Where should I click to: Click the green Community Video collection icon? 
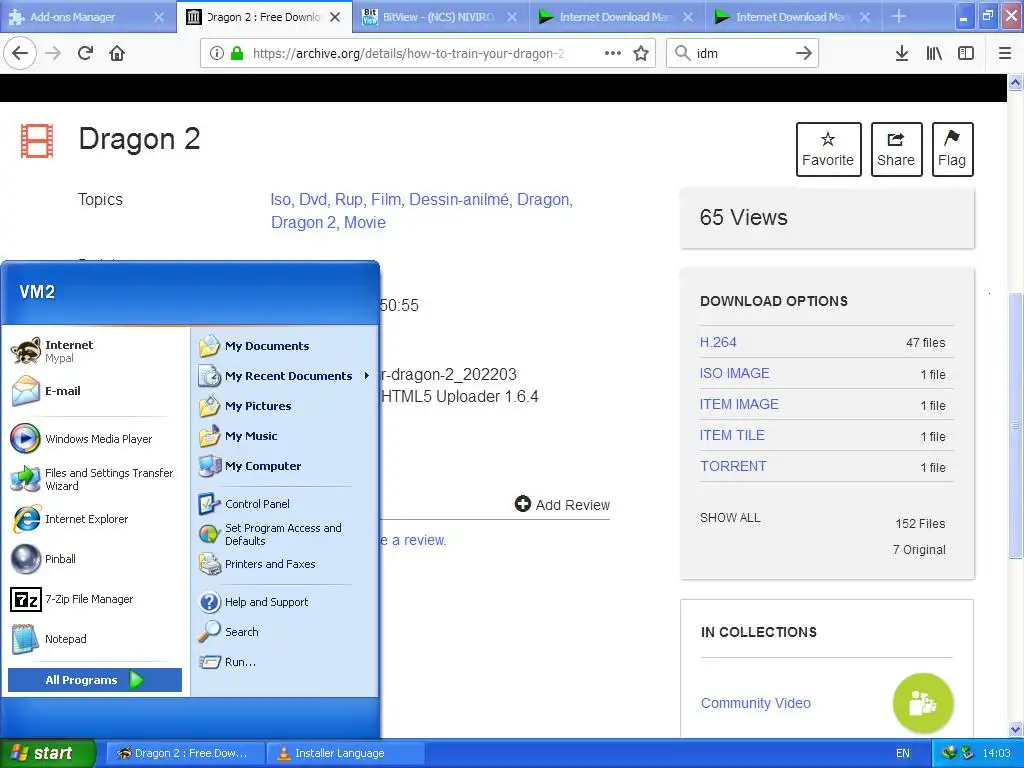point(923,703)
